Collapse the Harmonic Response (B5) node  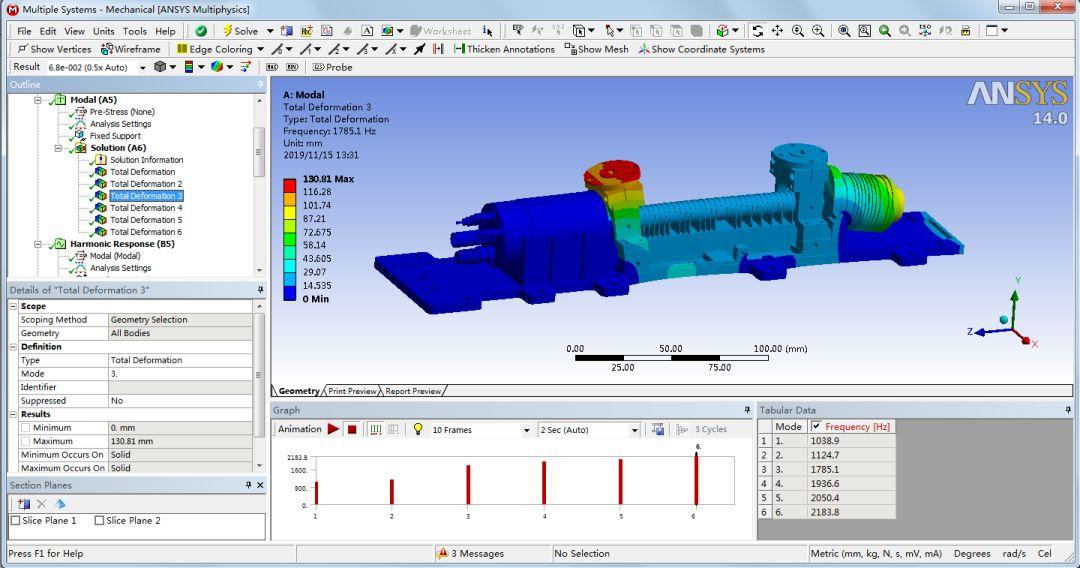(x=39, y=244)
